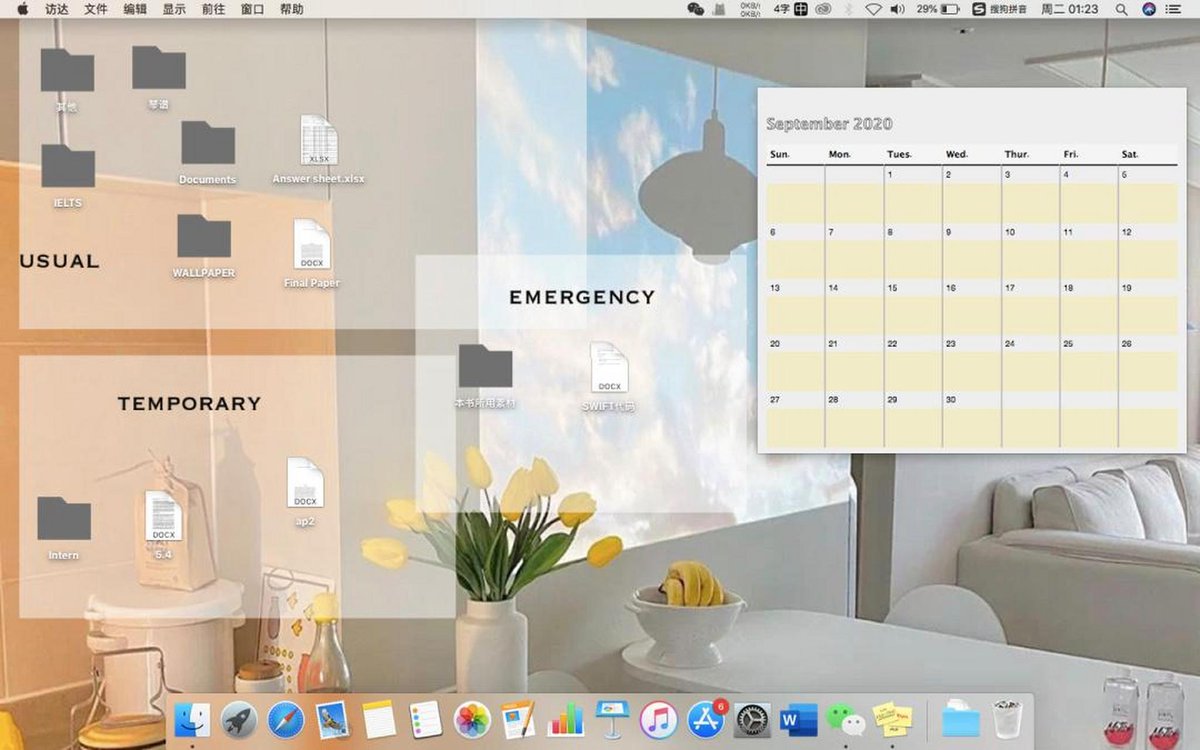Open Spotlight search magnifier
Screen dimensions: 1200x750
pos(1122,9)
